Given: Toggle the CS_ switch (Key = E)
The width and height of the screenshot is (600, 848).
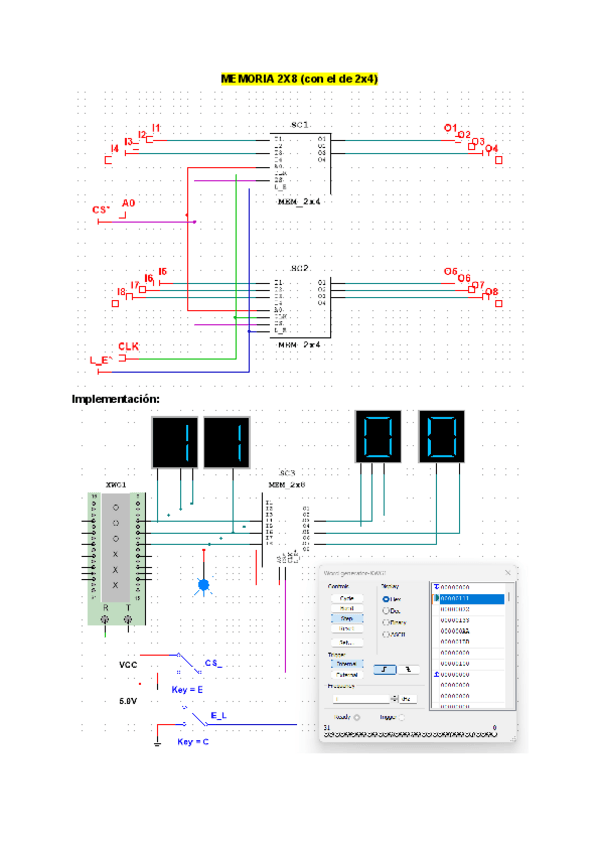Looking at the screenshot, I should pyautogui.click(x=185, y=664).
